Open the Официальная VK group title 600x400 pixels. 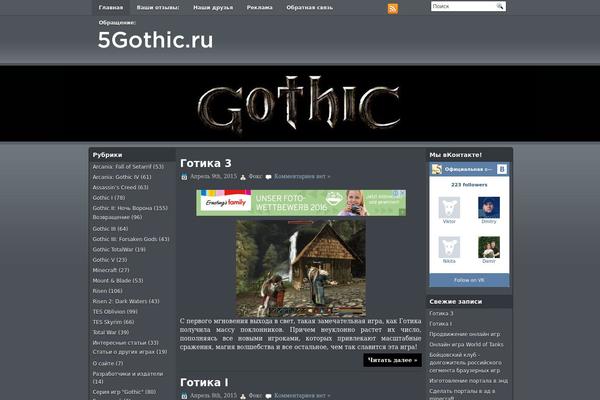[x=468, y=169]
